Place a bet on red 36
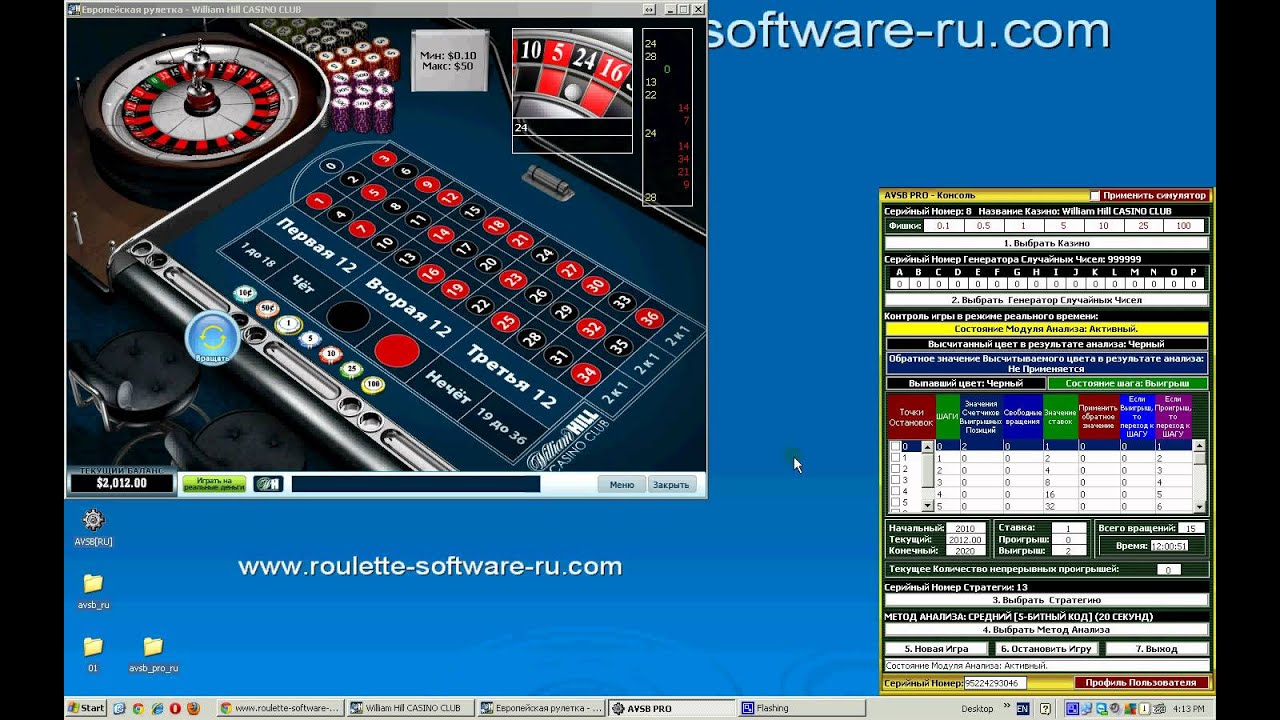The height and width of the screenshot is (720, 1280). coord(649,319)
